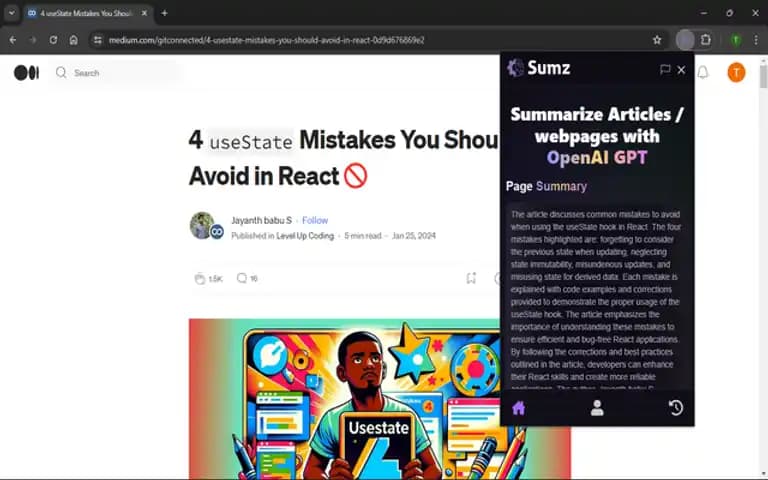Open the Extensions puzzle icon

[706, 40]
